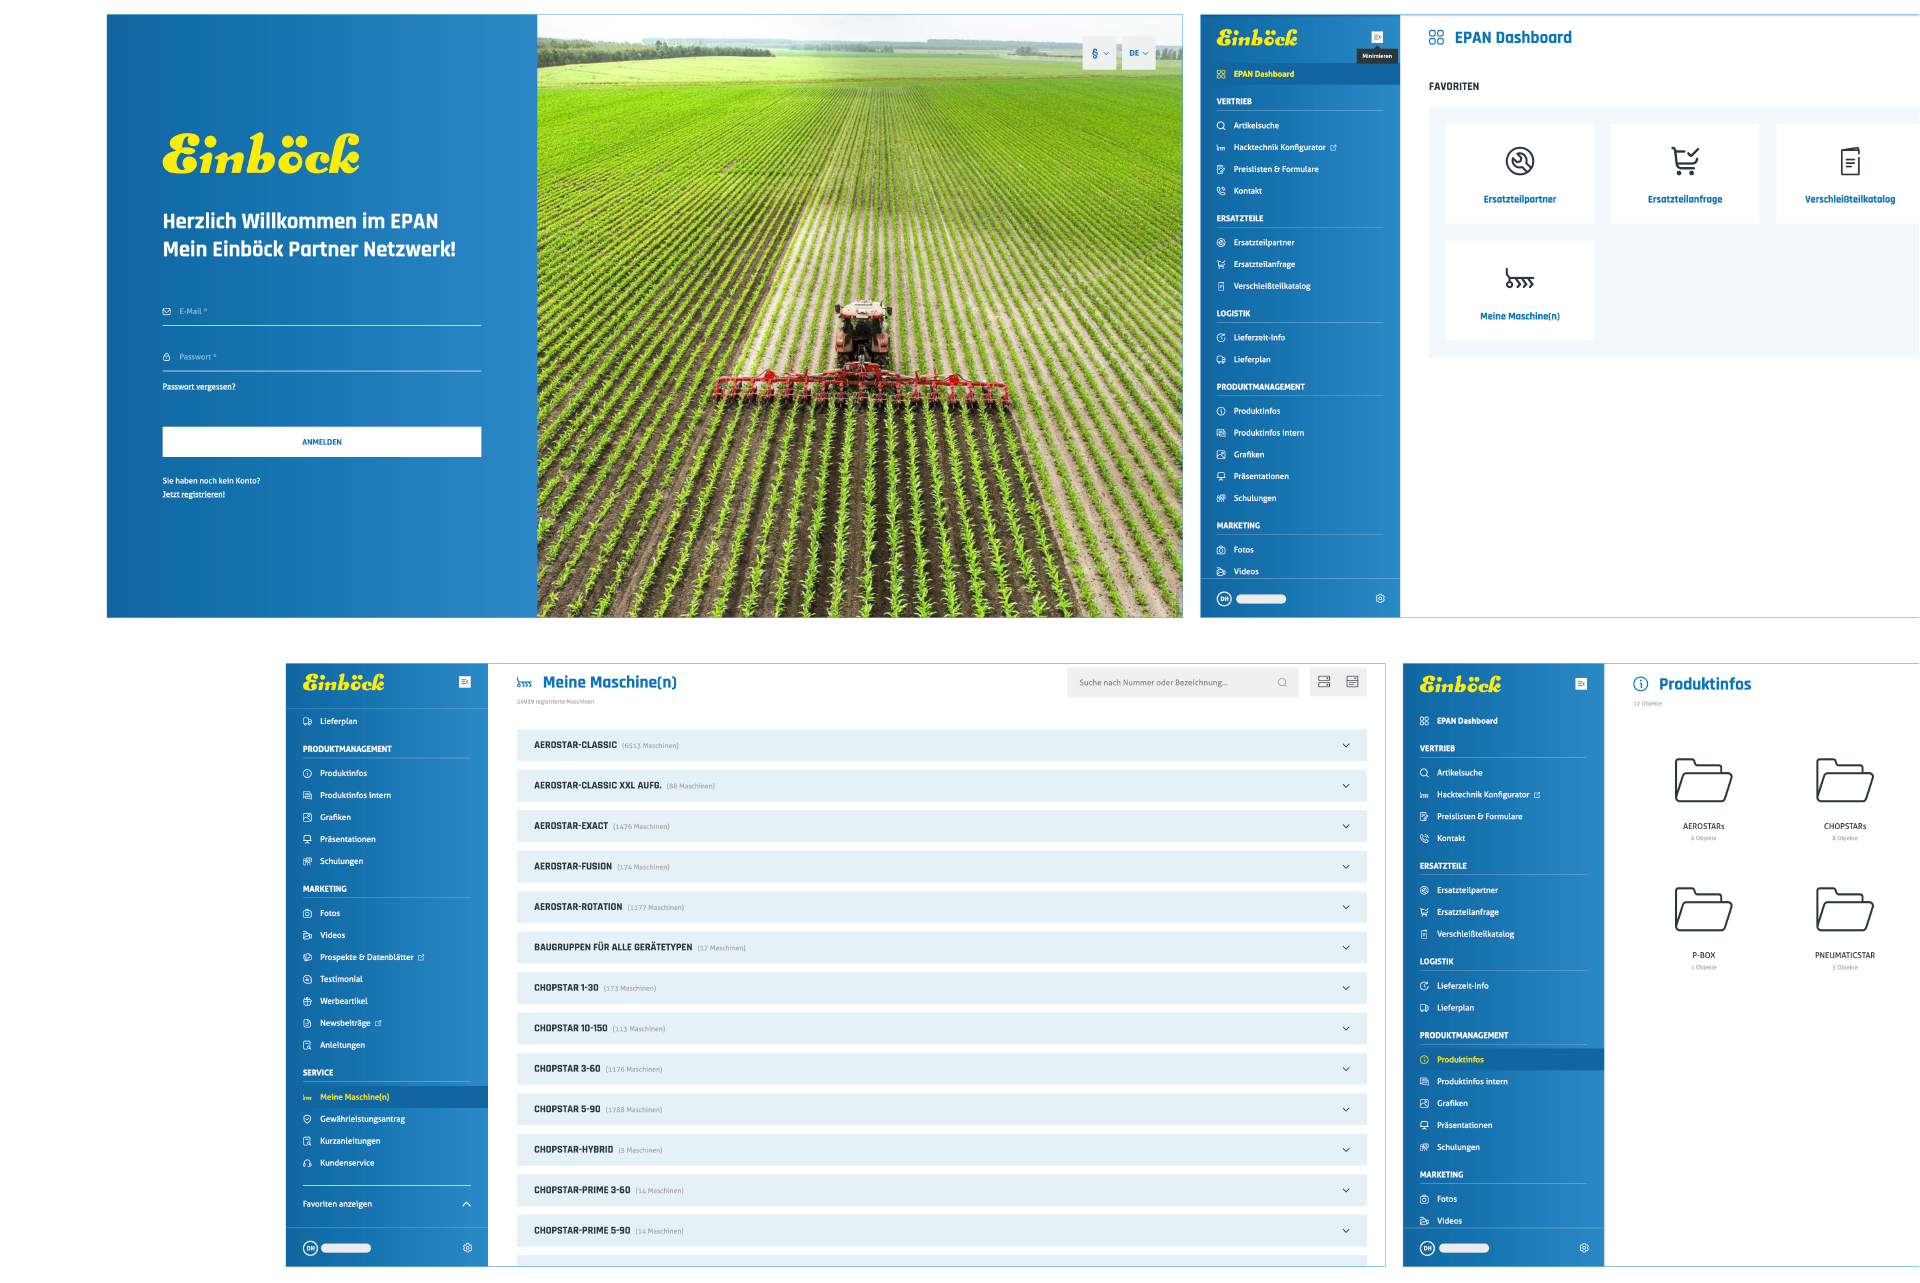Click the Artikelsuche search icon in the EPAN Dashboard sidebar
The width and height of the screenshot is (1920, 1283).
pyautogui.click(x=1221, y=126)
